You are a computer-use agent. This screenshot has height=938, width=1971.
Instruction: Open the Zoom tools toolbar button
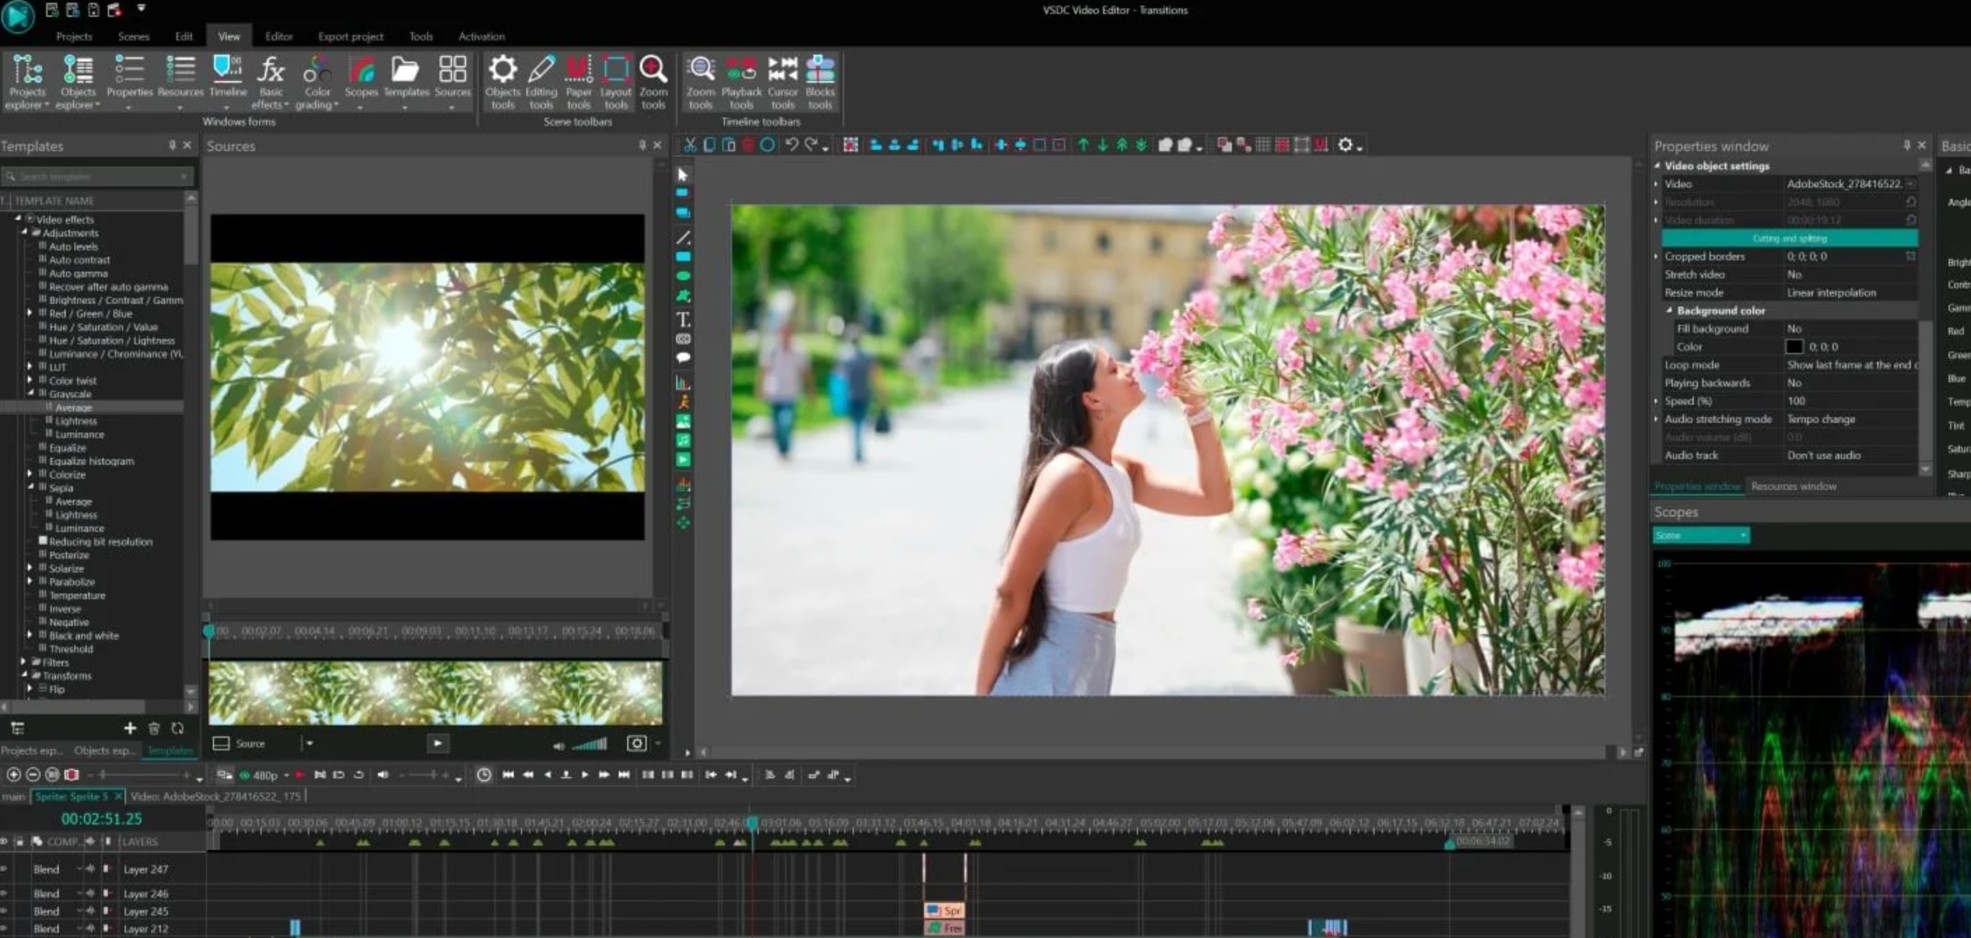700,80
